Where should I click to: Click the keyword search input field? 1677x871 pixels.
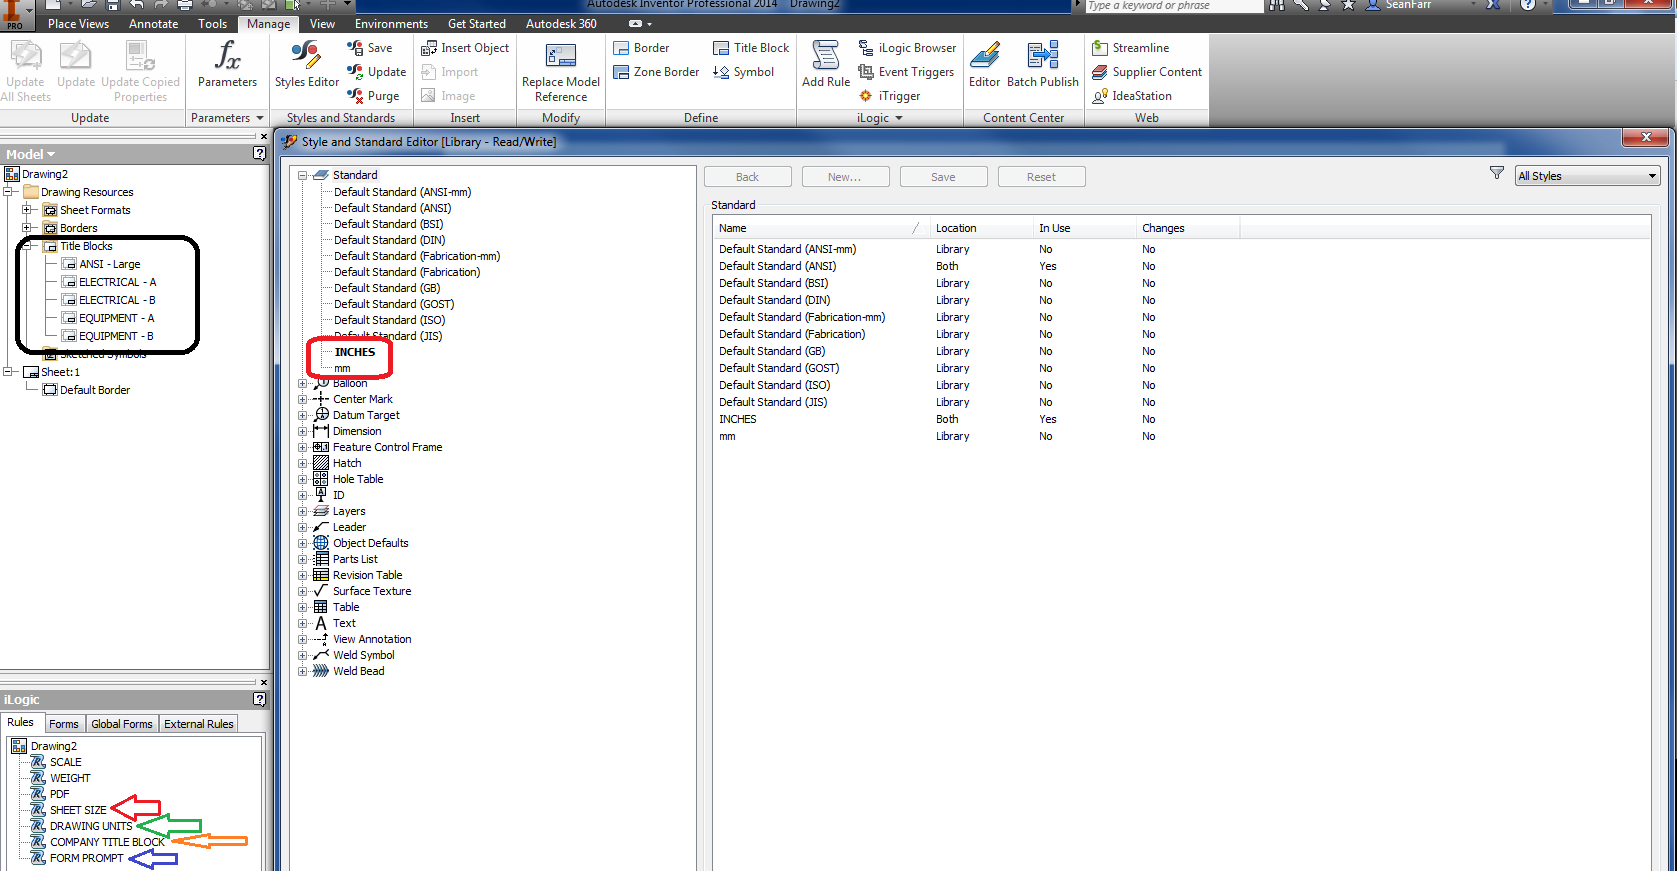1174,6
